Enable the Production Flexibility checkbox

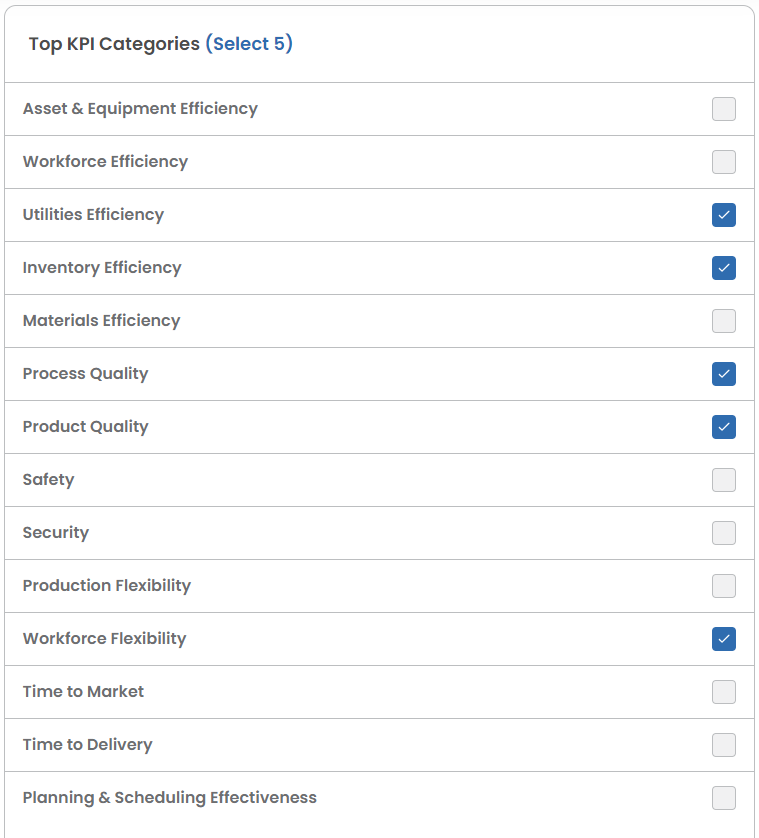(724, 586)
